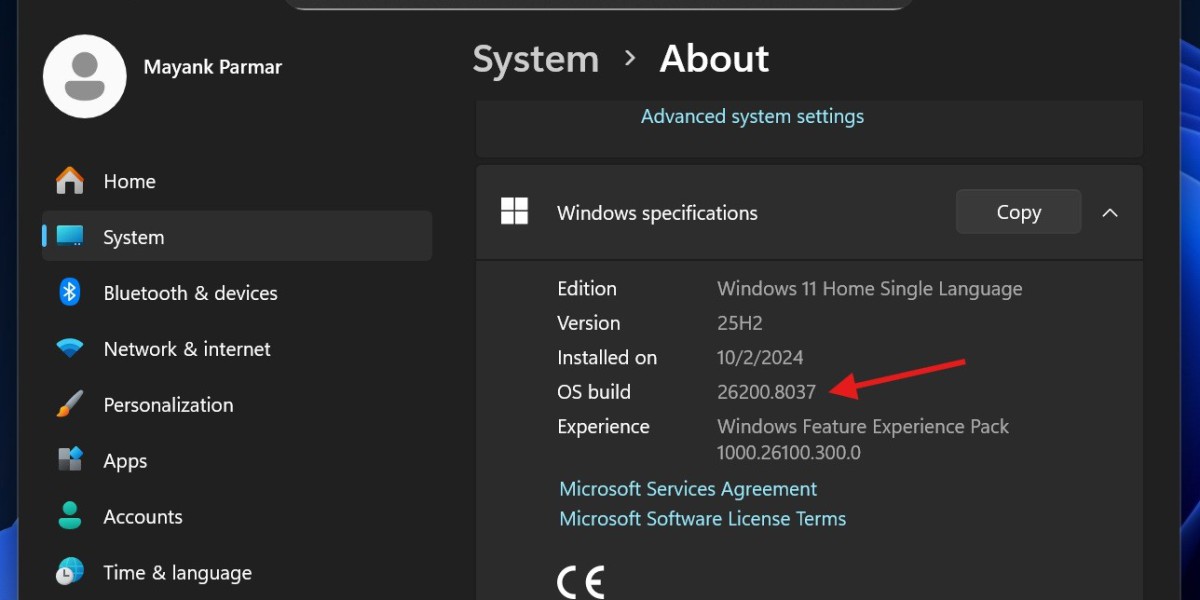This screenshot has height=600, width=1200.
Task: Click the Version value 25H2
Action: coord(740,323)
